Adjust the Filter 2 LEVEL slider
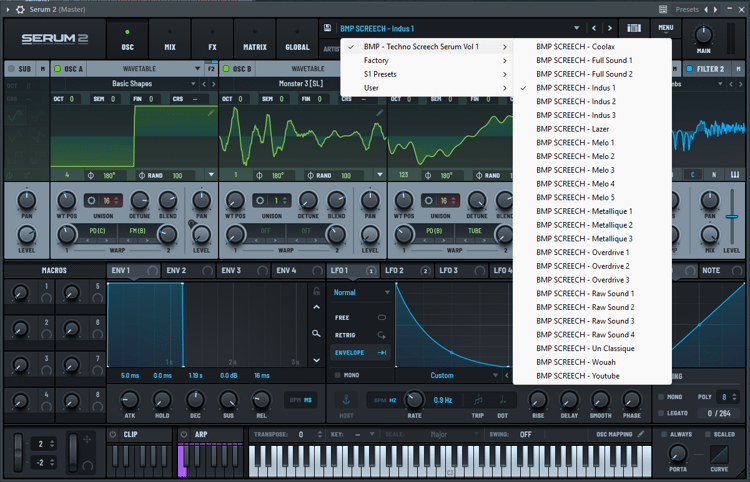 731,216
